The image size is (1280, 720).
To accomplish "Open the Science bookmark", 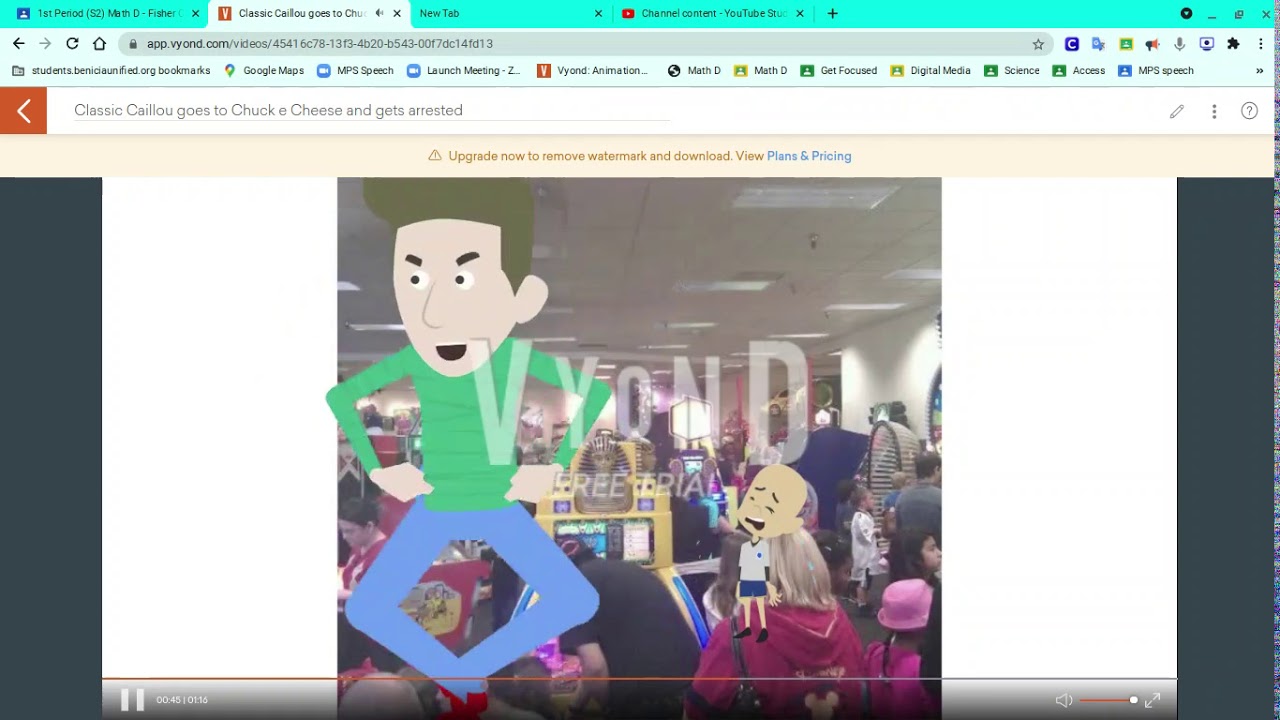I will pyautogui.click(x=1012, y=71).
